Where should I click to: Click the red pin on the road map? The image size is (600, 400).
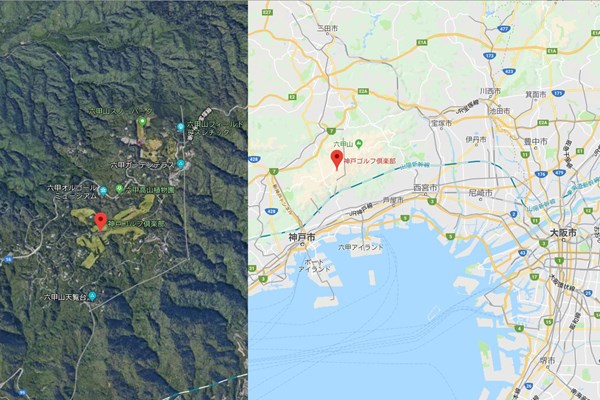coord(337,160)
